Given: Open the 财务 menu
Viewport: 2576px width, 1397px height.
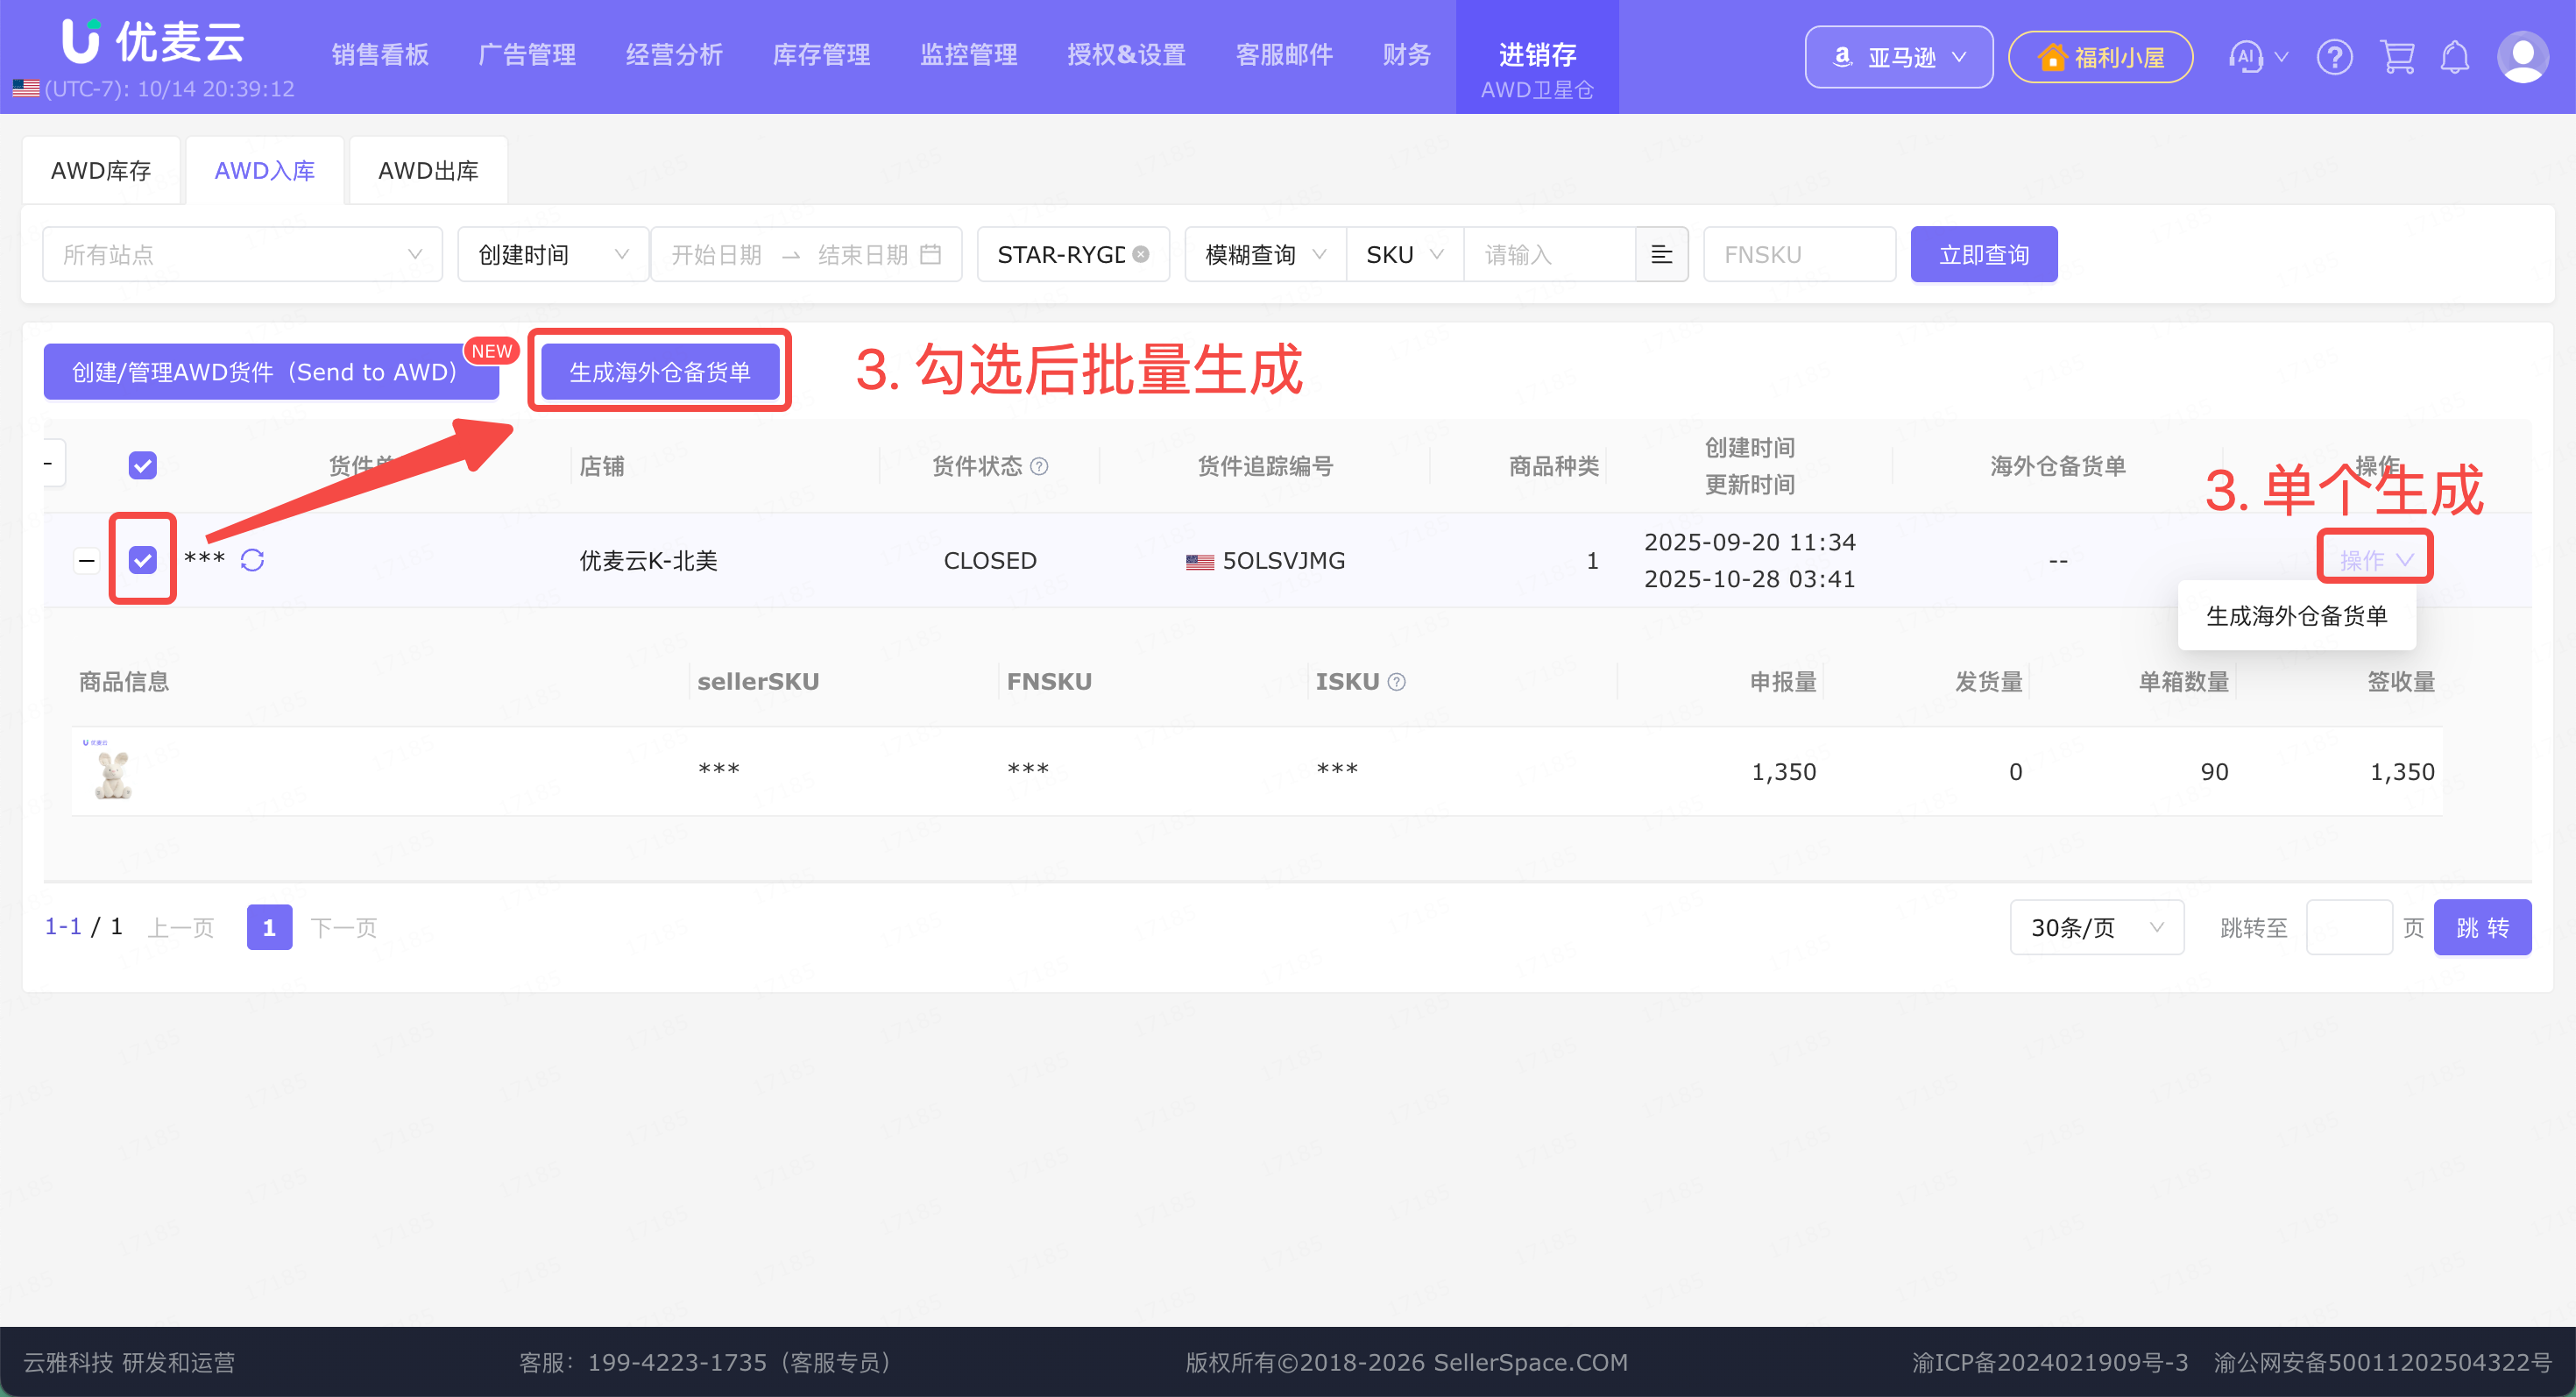Looking at the screenshot, I should click(1407, 55).
